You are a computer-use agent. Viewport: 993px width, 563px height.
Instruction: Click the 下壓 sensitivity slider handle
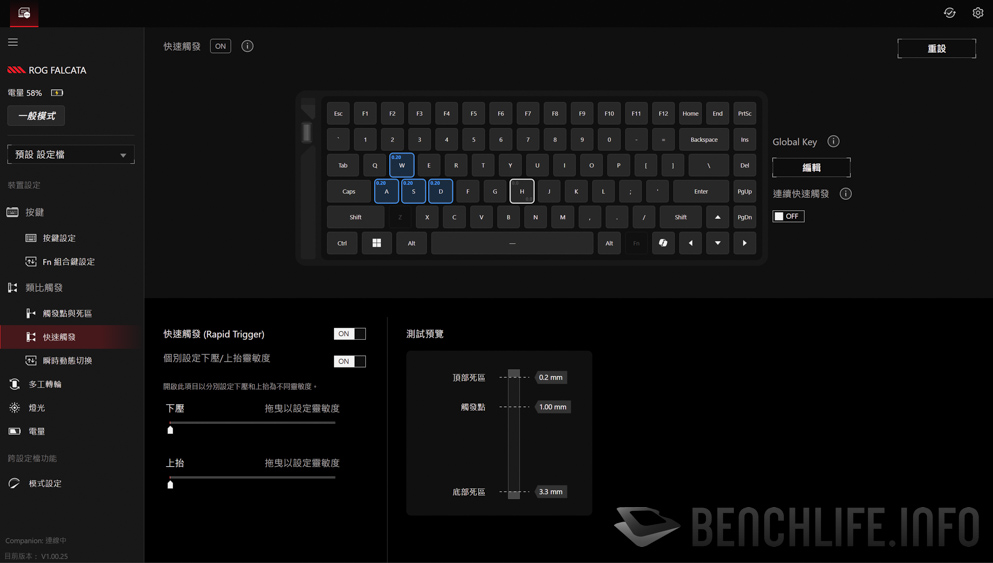pyautogui.click(x=170, y=430)
